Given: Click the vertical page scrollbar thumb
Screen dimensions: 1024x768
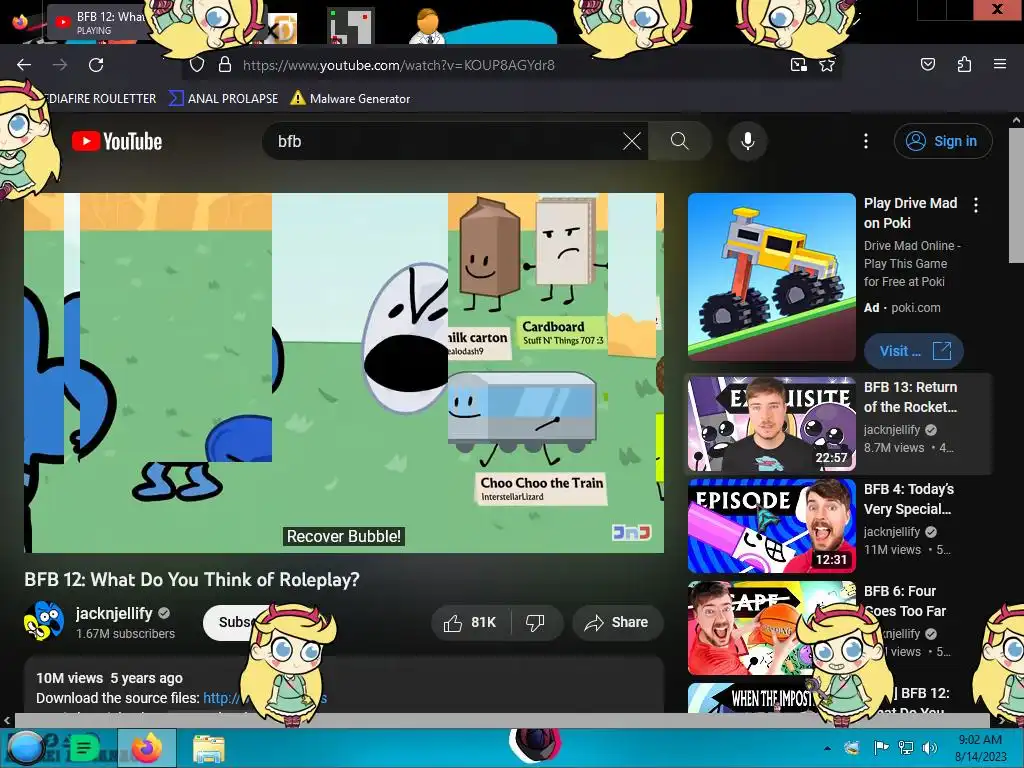Looking at the screenshot, I should tap(1016, 196).
